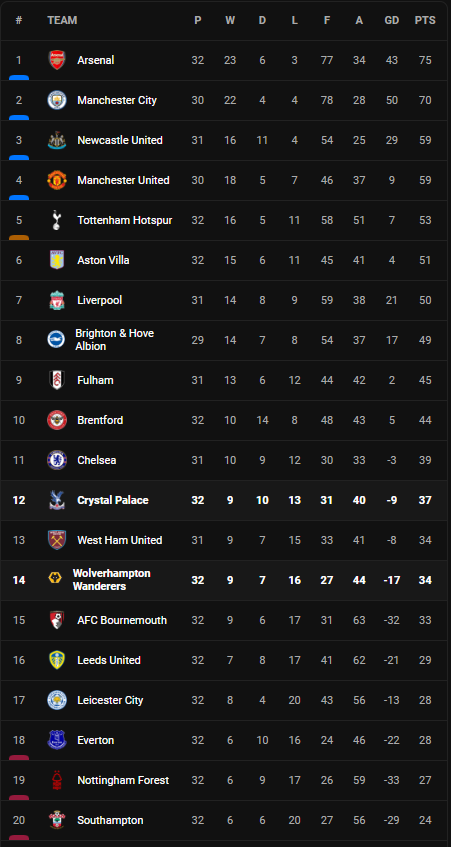Click the blue marker under position 1

pos(19,78)
